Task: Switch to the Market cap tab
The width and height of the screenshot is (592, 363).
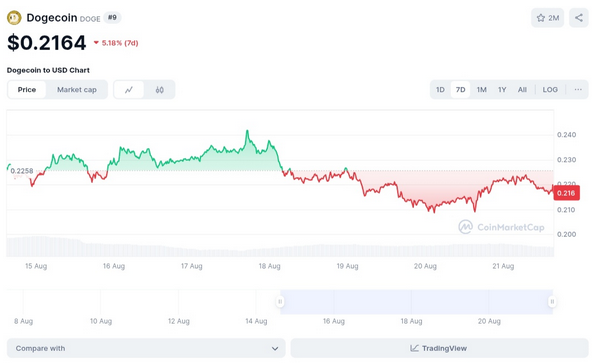Action: point(77,90)
